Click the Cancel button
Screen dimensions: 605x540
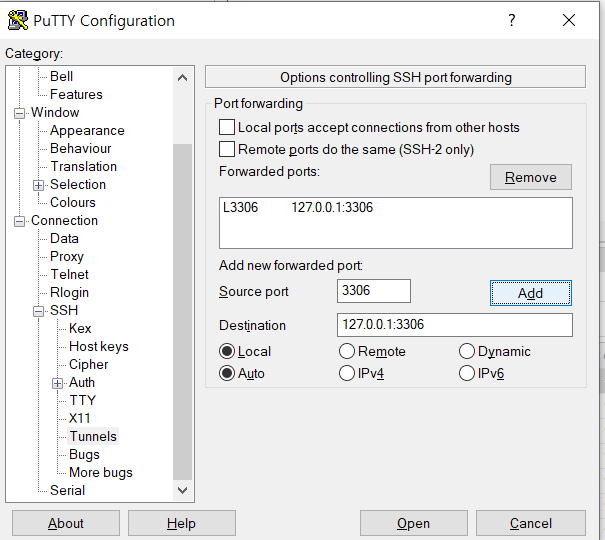(x=531, y=523)
